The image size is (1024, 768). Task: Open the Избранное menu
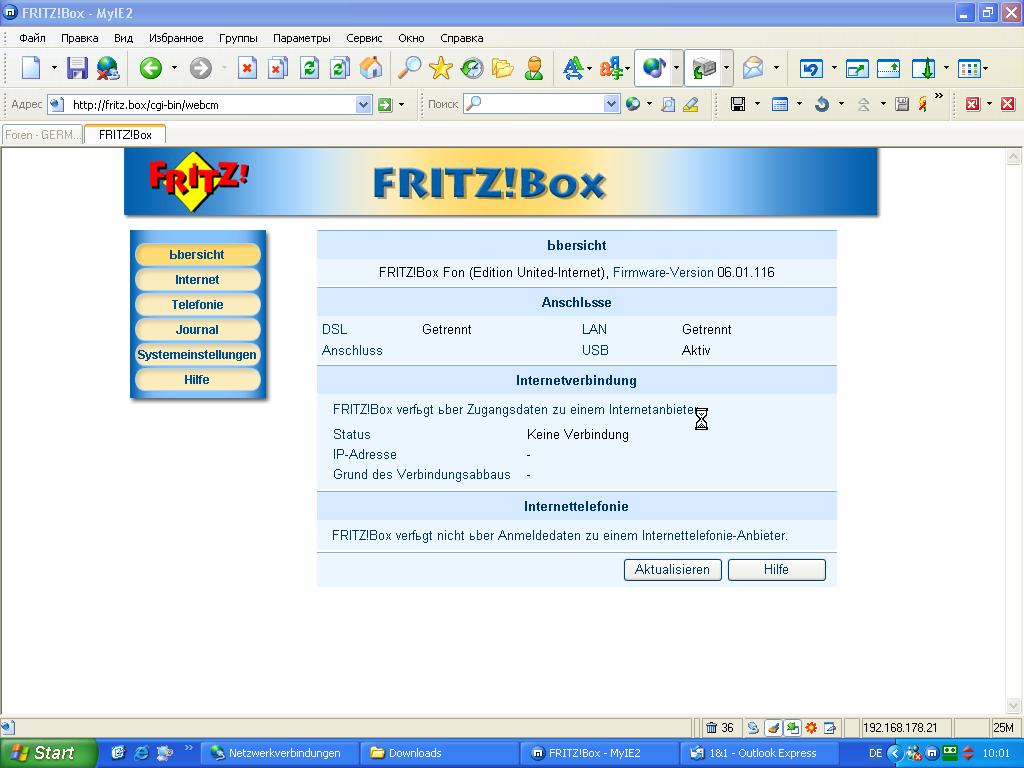176,38
